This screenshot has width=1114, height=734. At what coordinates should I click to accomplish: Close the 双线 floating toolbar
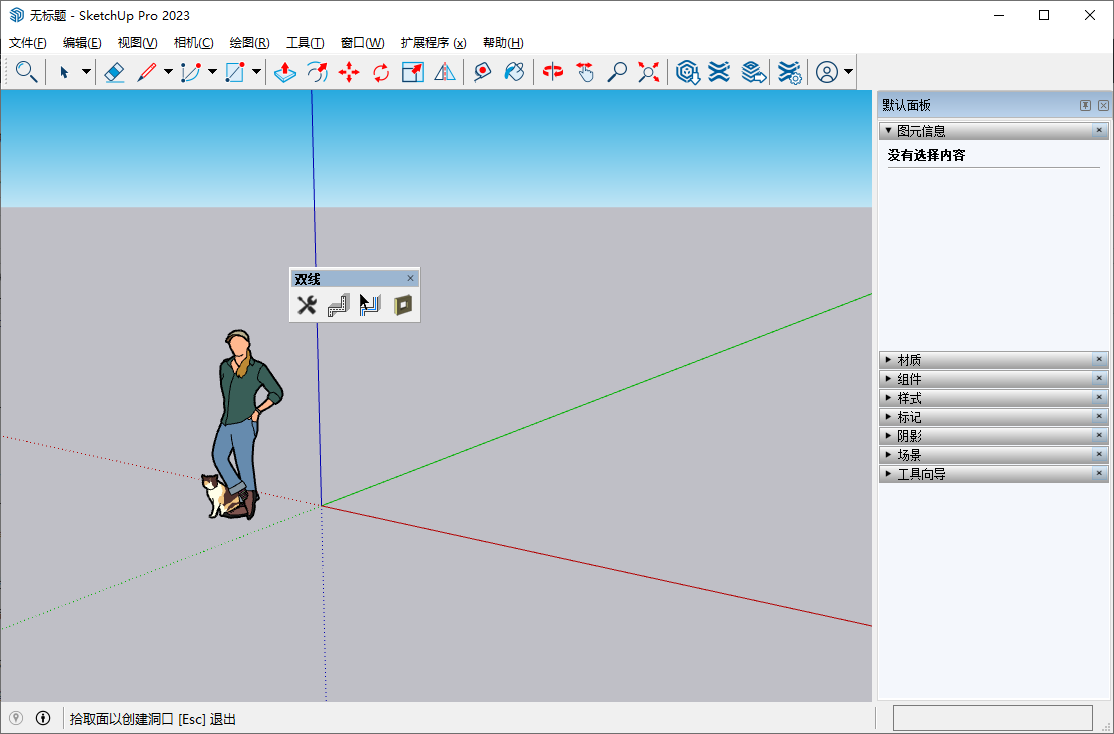pos(410,279)
